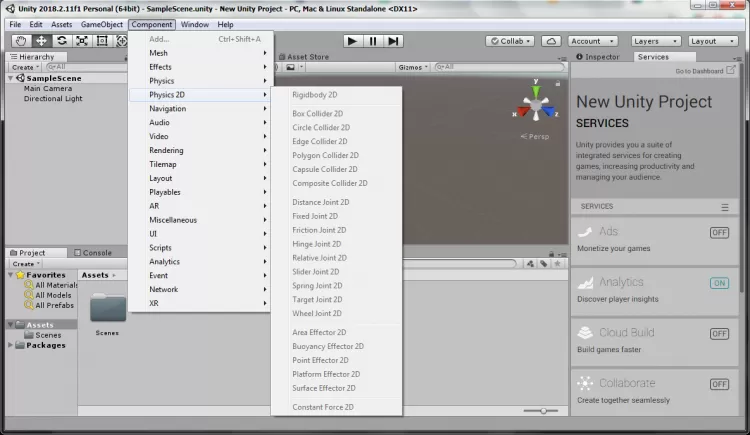Toggle the Persp projection label
The width and height of the screenshot is (750, 435).
click(535, 136)
